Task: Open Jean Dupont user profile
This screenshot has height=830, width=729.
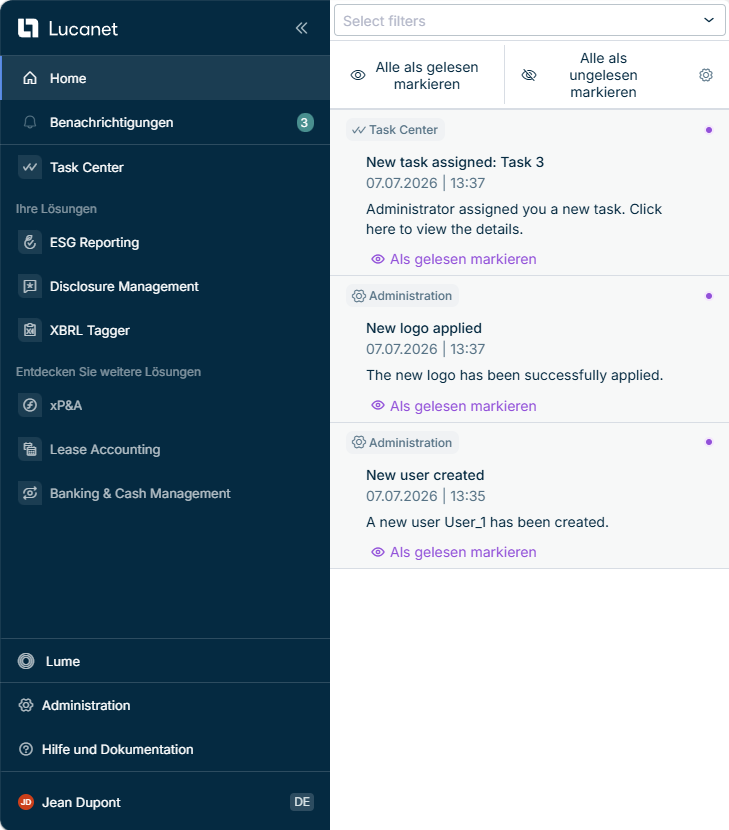Action: (x=82, y=802)
